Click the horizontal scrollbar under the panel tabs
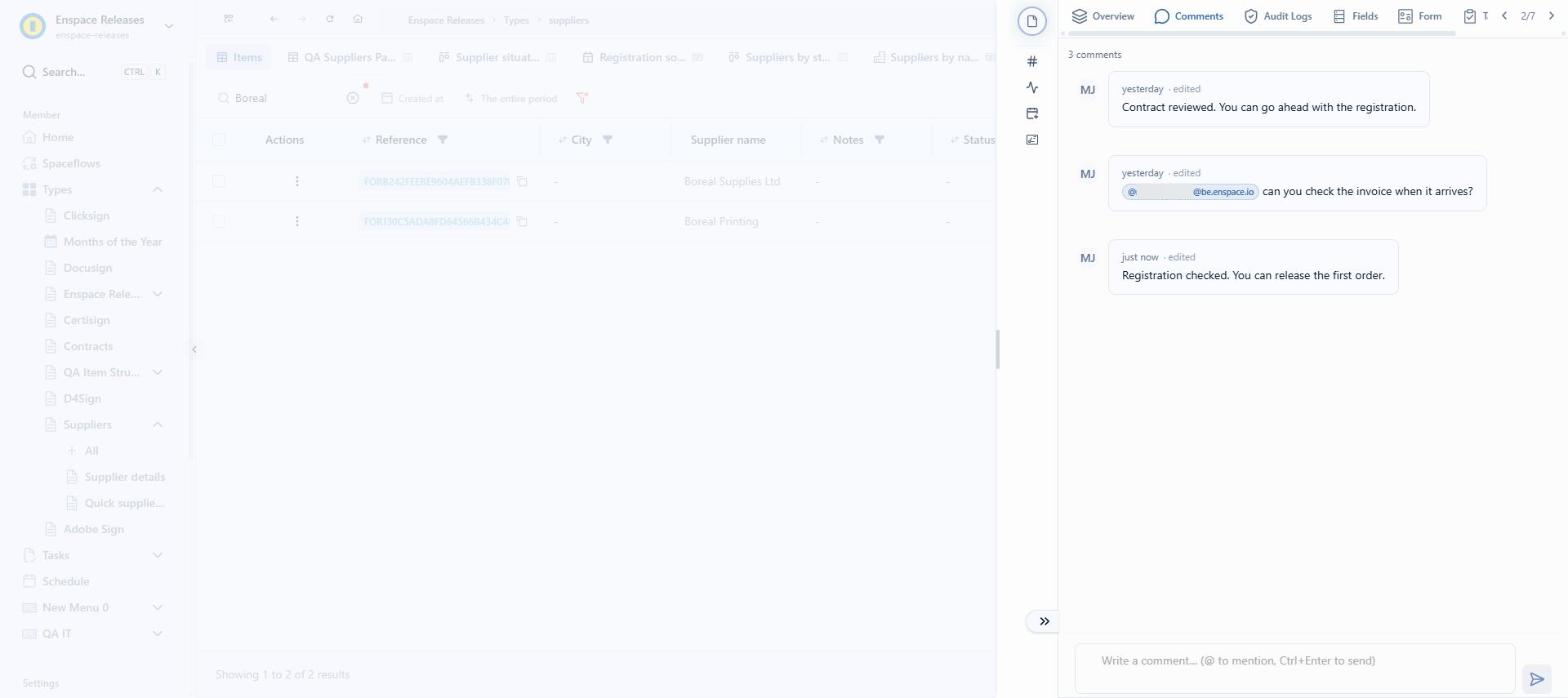This screenshot has height=698, width=1568. pos(1262,33)
